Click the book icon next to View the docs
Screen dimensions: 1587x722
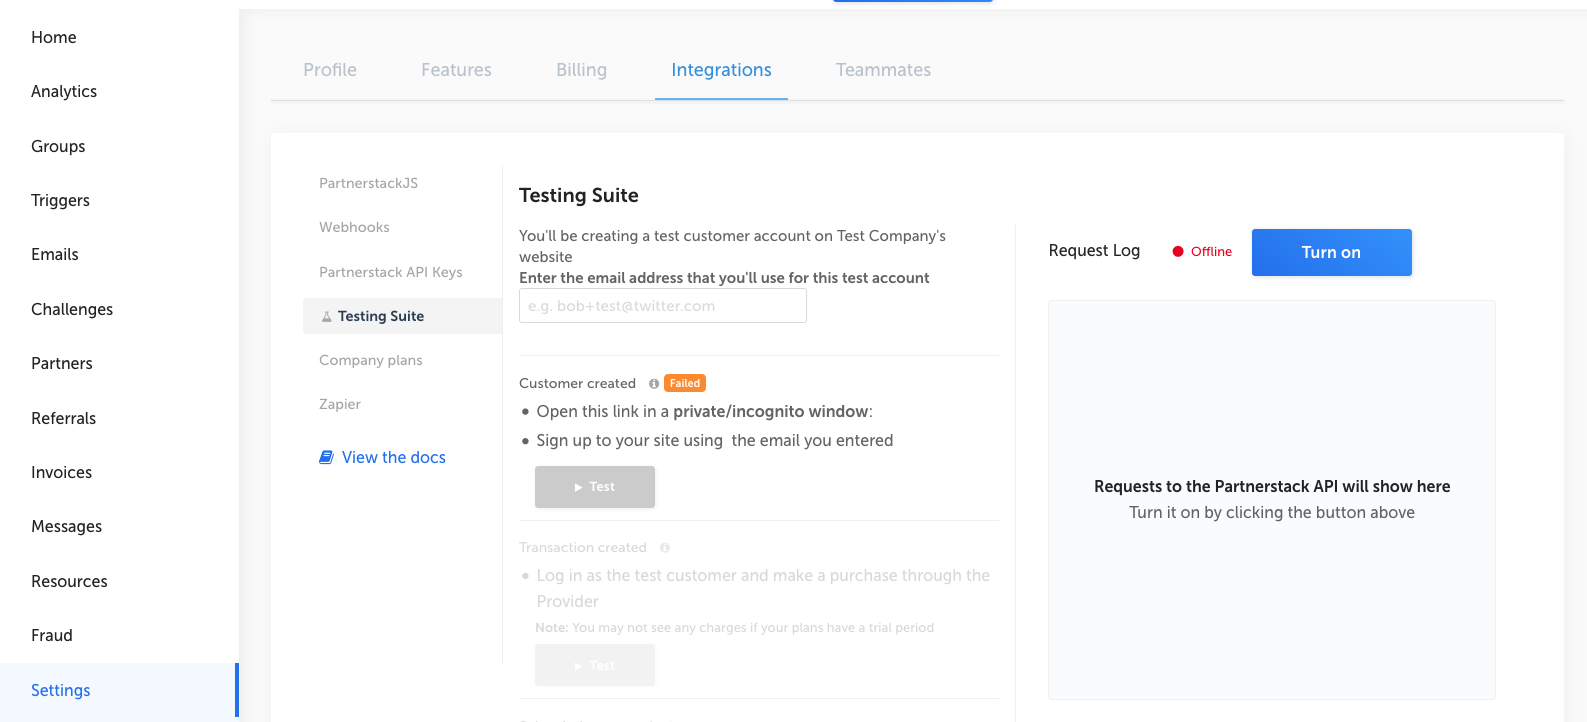326,457
